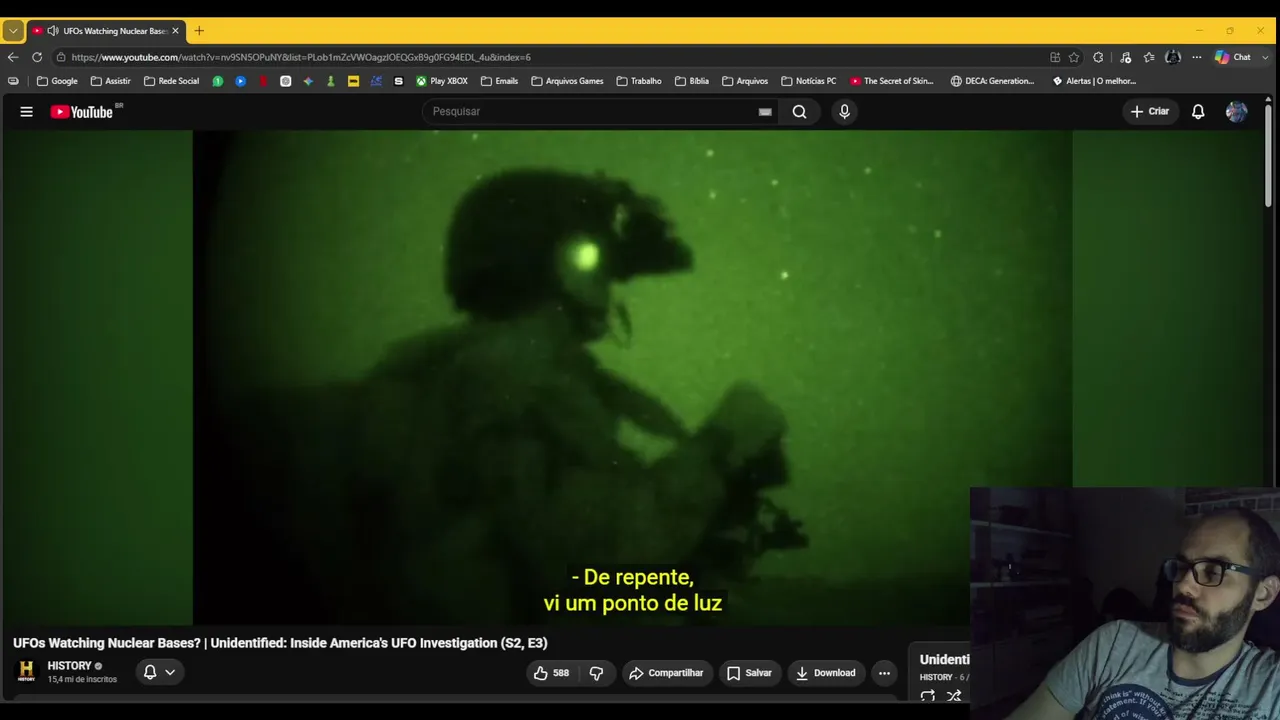Open the Bíblia bookmarks folder
The width and height of the screenshot is (1280, 720).
pos(691,81)
